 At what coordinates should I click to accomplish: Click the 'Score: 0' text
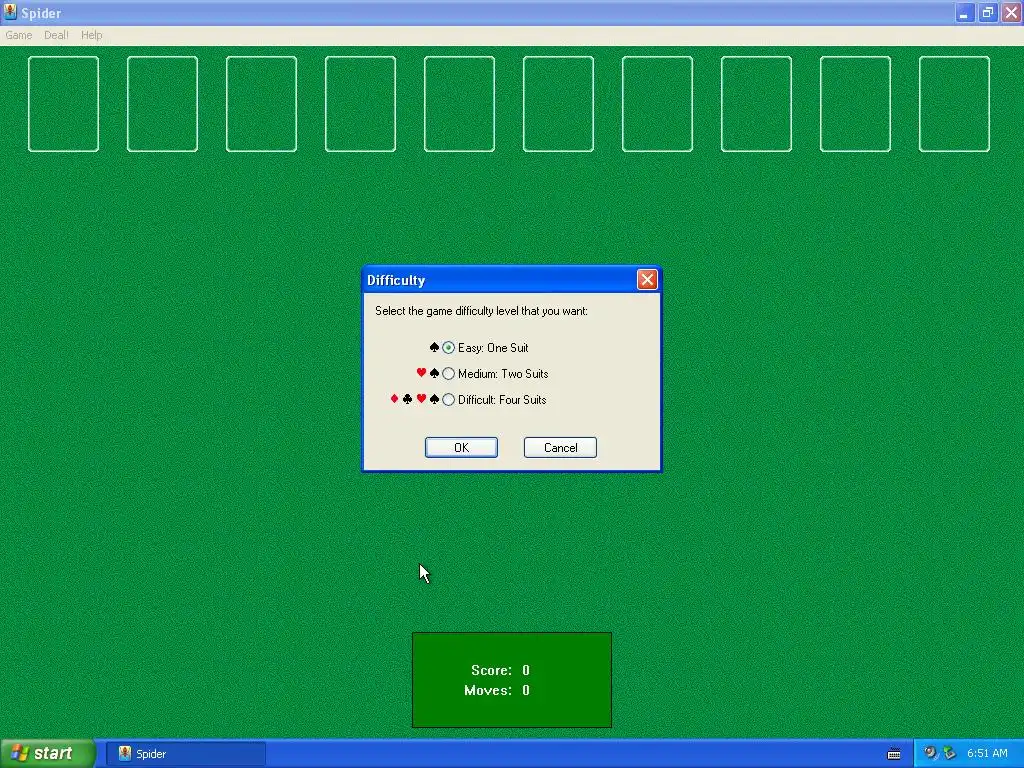pyautogui.click(x=500, y=670)
